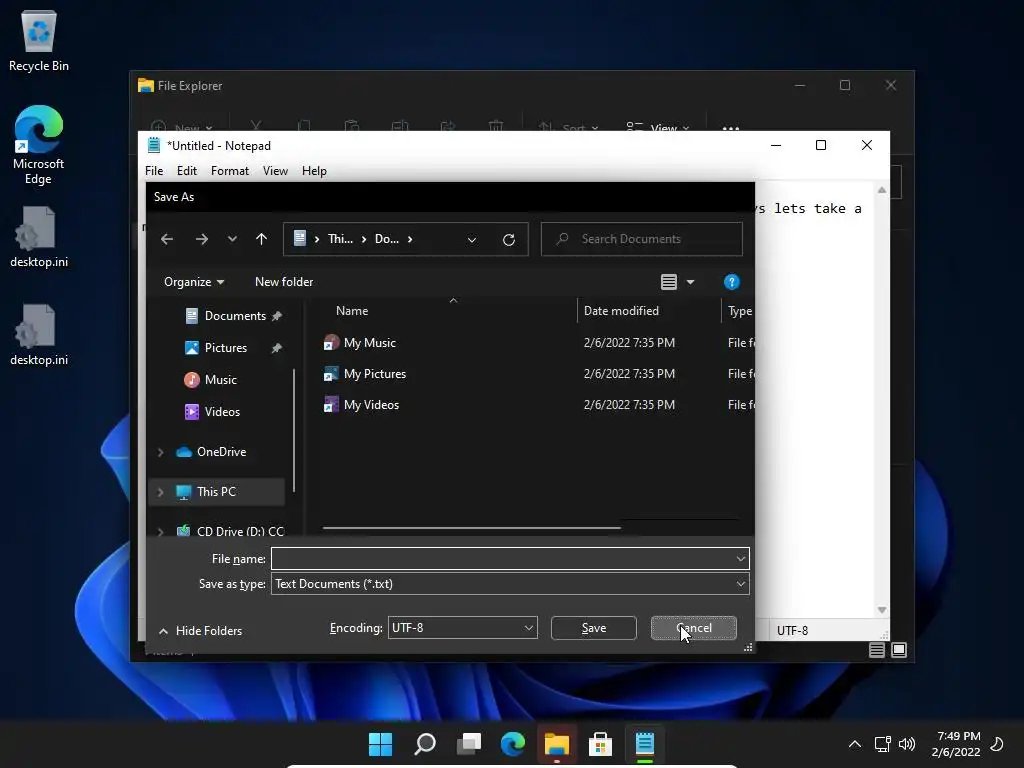Click Notepad's vertical scrollbar down arrow

(x=882, y=610)
